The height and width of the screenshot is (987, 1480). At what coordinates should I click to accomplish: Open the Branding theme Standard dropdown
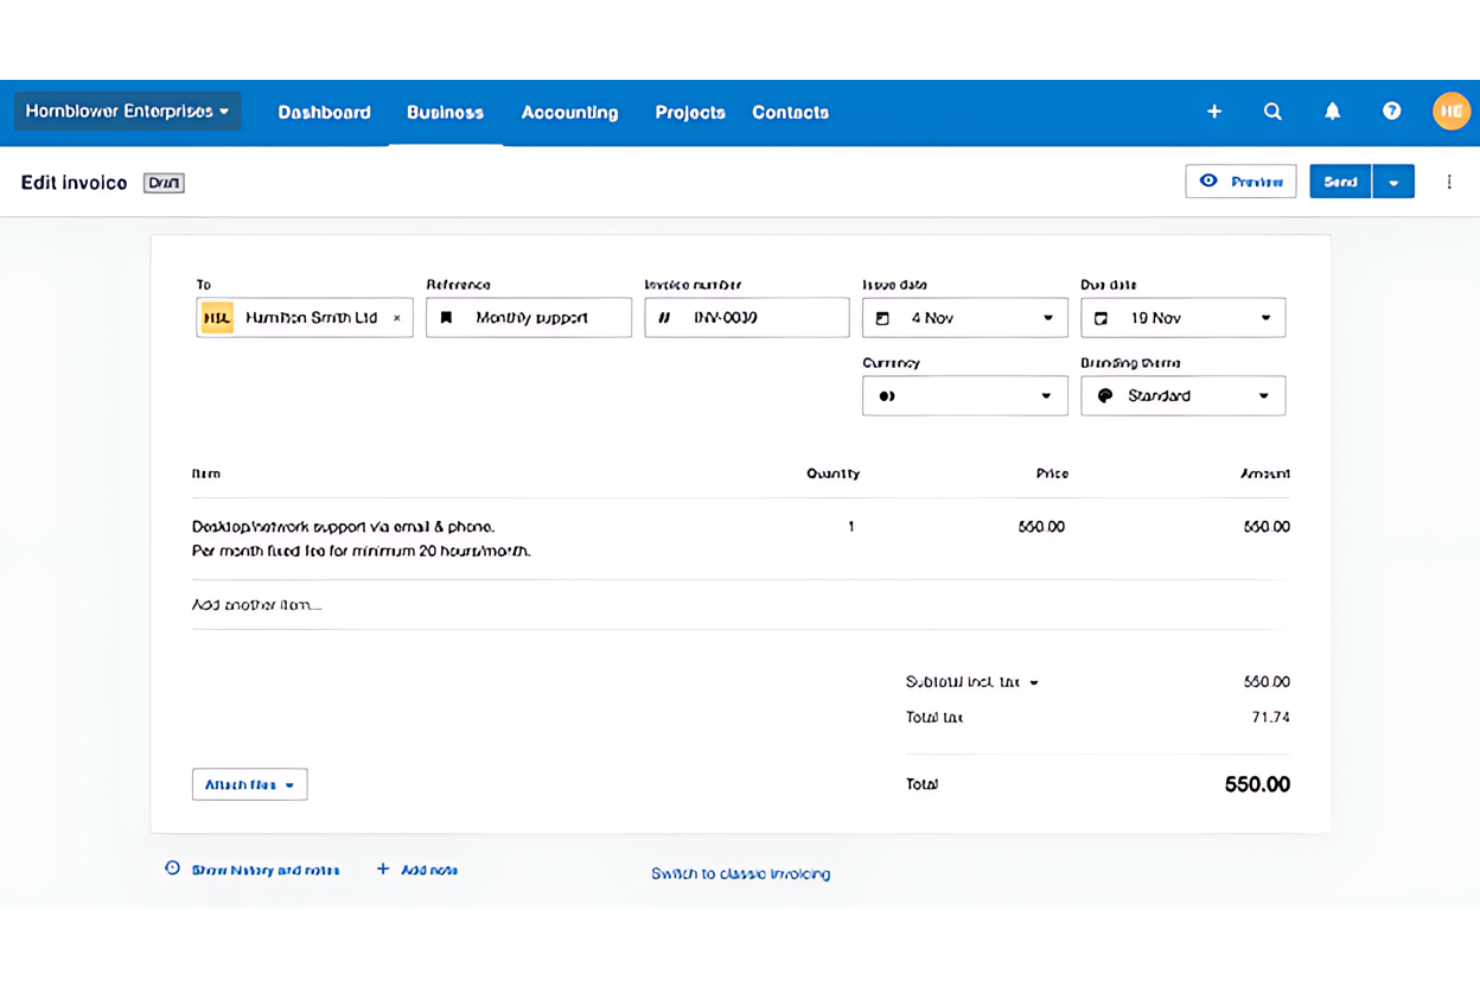point(1183,395)
